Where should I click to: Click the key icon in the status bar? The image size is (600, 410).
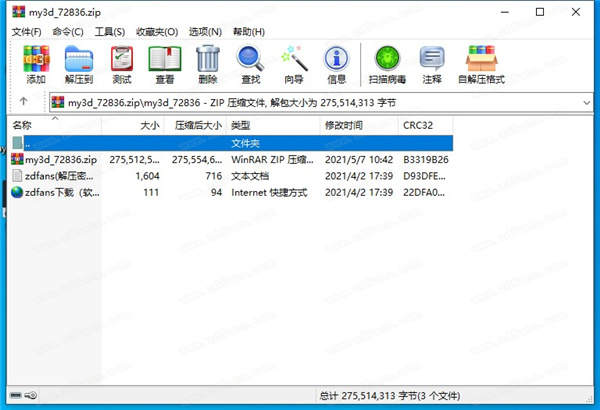(31, 395)
